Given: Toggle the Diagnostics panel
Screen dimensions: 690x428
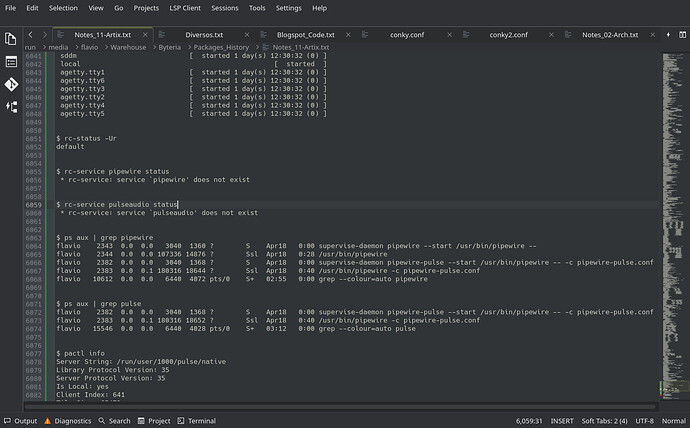Looking at the screenshot, I should pyautogui.click(x=66, y=421).
